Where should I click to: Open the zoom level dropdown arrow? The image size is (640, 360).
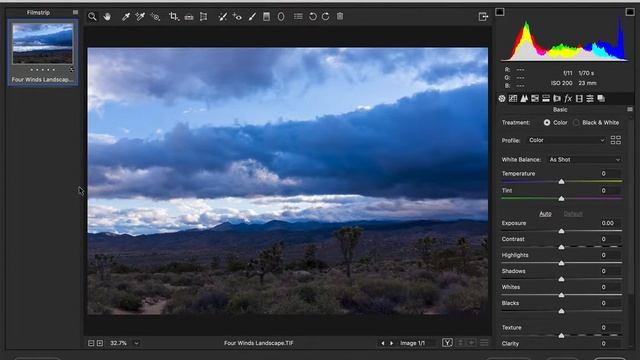point(136,343)
